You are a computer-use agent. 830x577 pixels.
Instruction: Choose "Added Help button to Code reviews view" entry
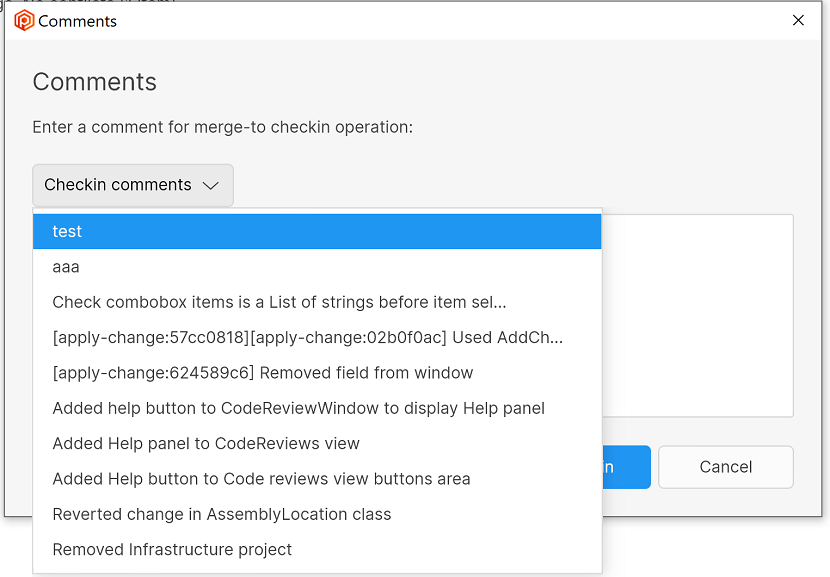point(261,479)
